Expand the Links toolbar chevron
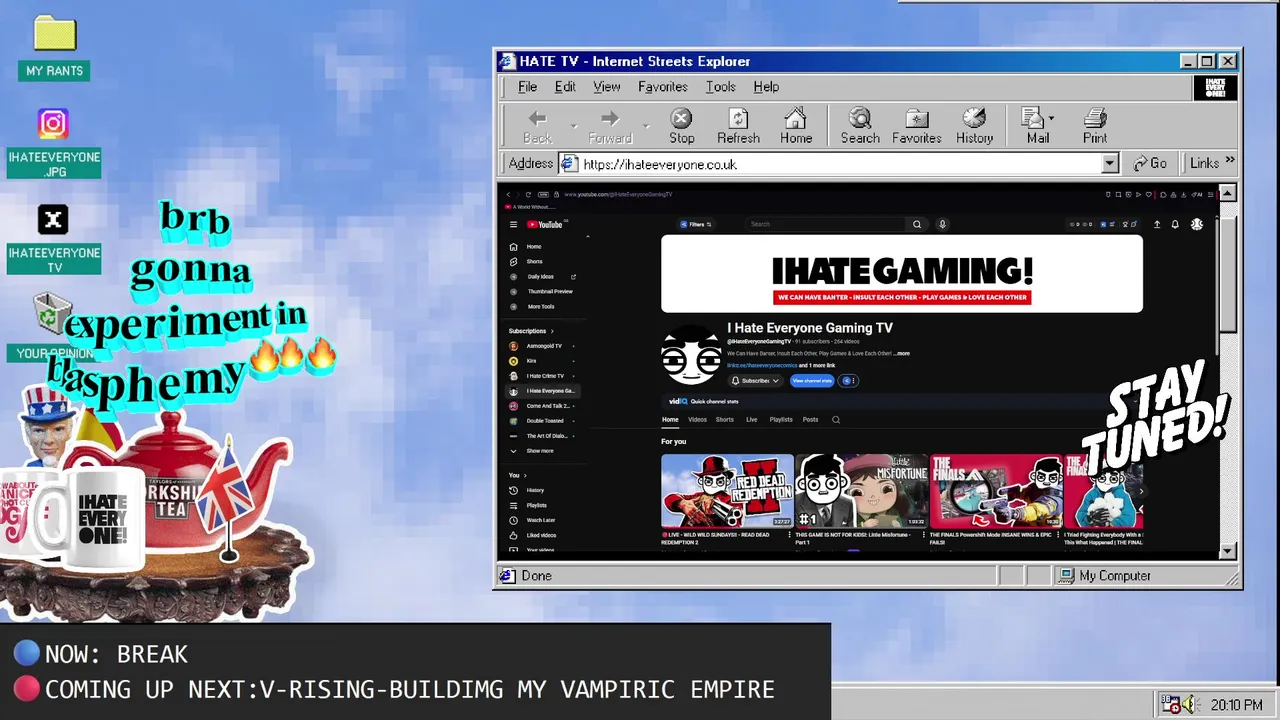The width and height of the screenshot is (1280, 720). (x=1229, y=161)
